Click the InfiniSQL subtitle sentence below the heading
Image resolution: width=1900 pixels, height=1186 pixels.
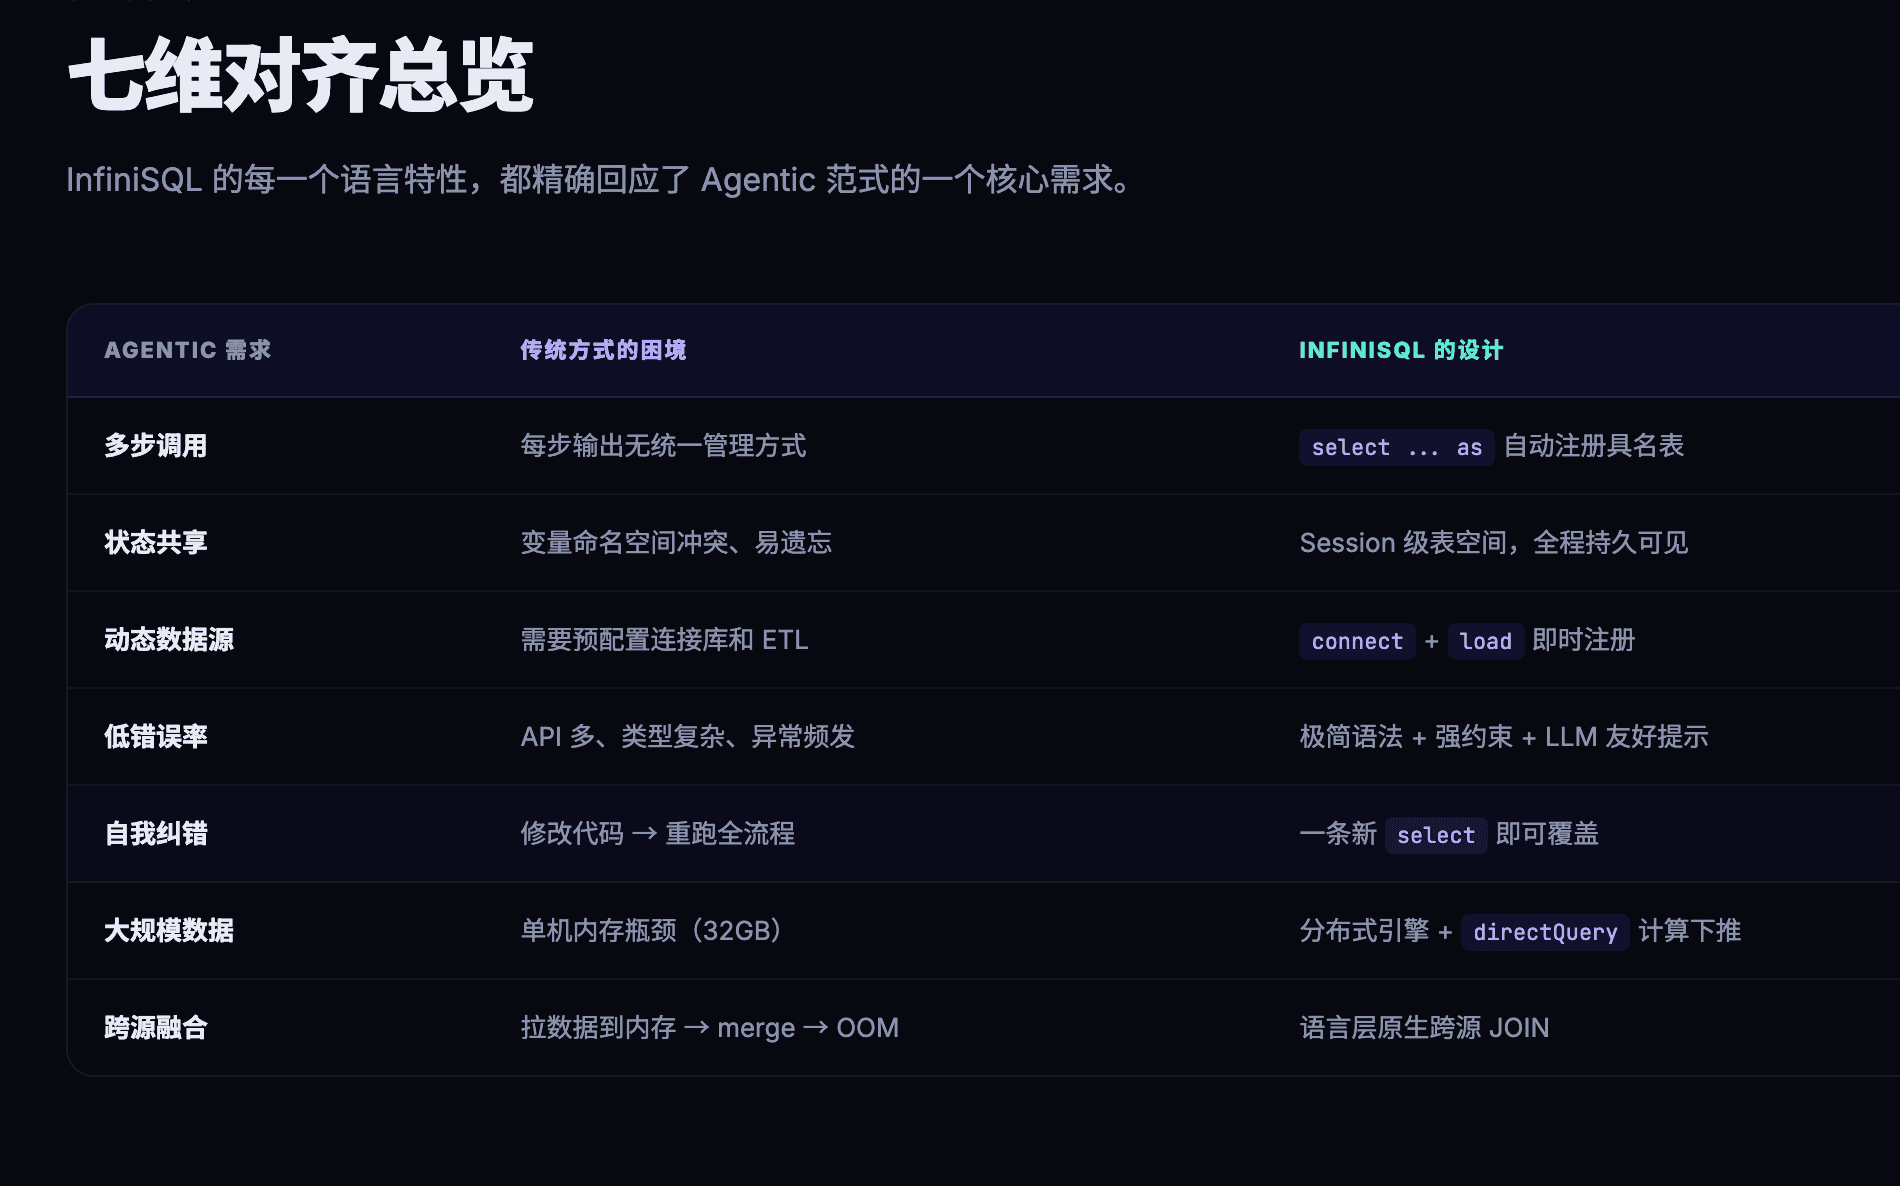point(598,180)
